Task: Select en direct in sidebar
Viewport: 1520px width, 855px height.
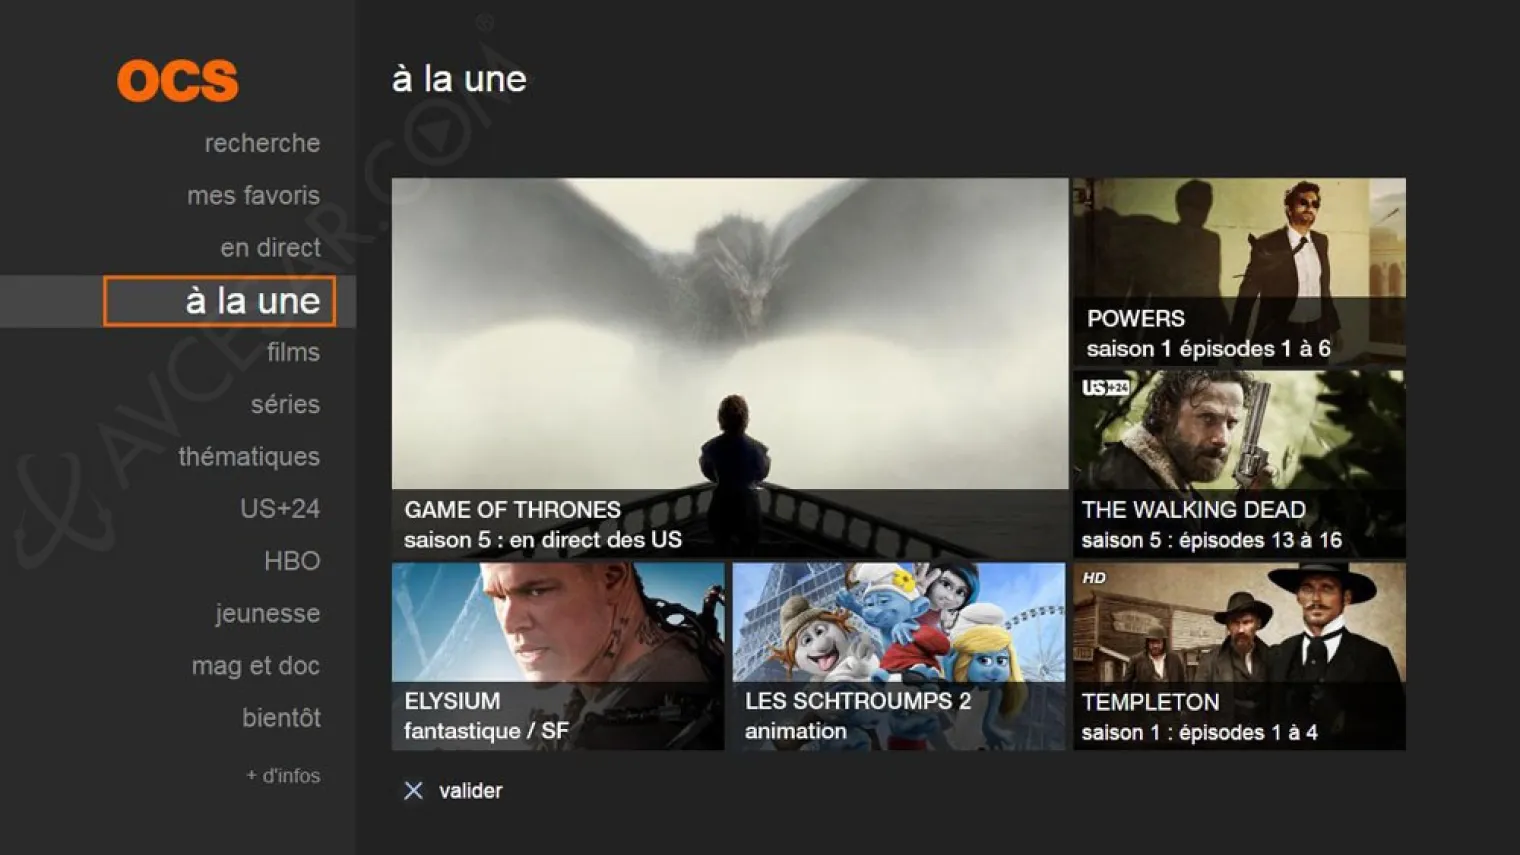Action: point(270,247)
